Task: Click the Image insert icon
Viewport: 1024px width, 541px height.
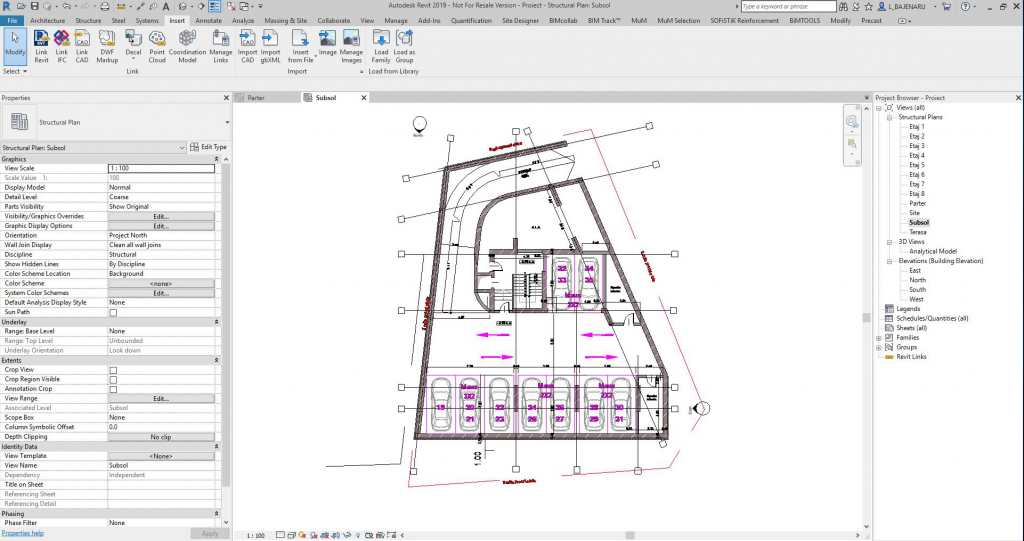Action: coord(327,39)
